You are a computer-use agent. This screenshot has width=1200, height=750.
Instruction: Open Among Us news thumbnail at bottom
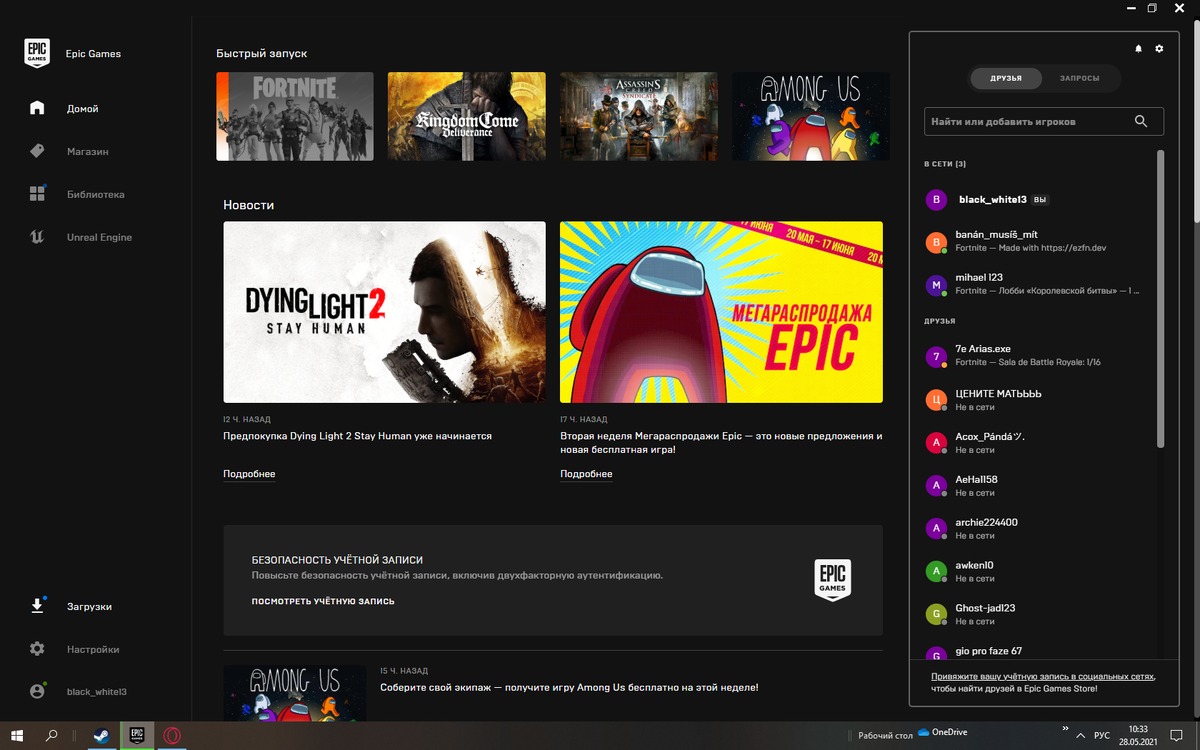294,693
